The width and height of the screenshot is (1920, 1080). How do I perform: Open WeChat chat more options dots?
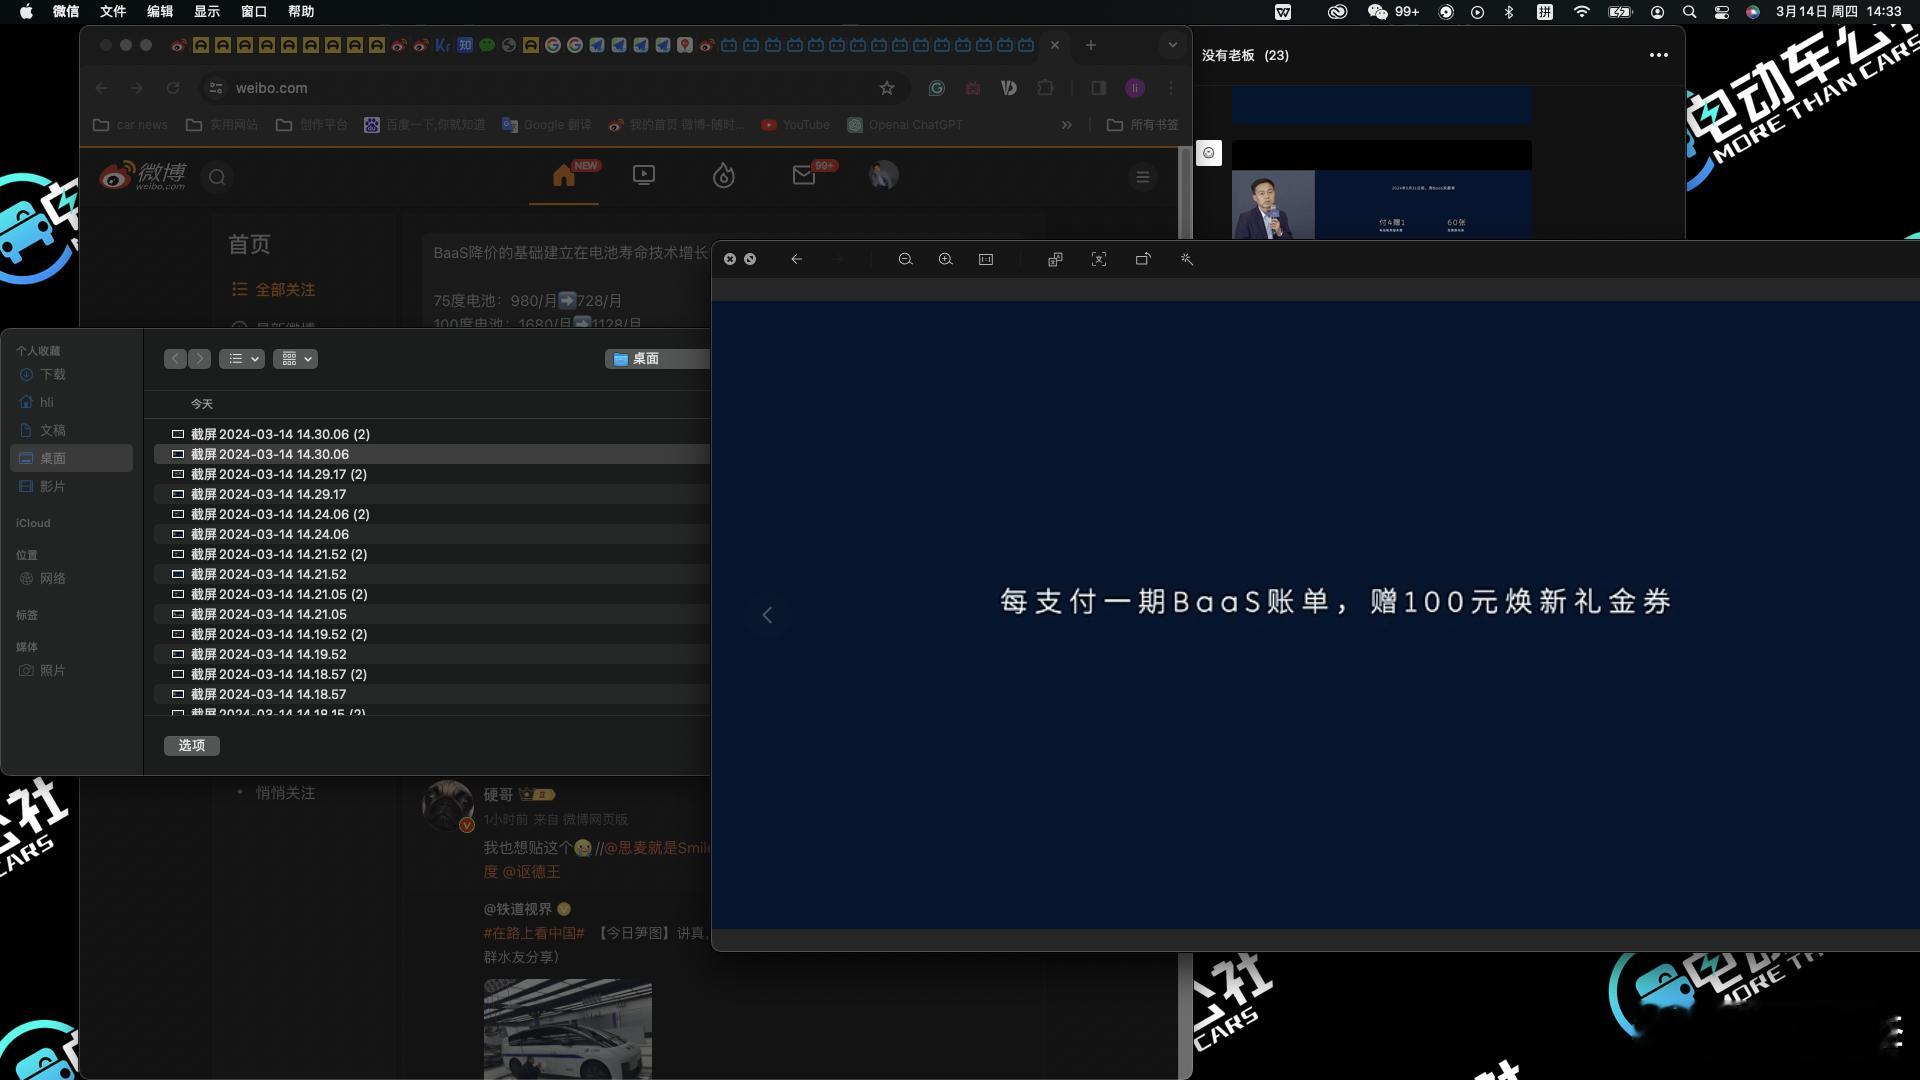click(1658, 55)
